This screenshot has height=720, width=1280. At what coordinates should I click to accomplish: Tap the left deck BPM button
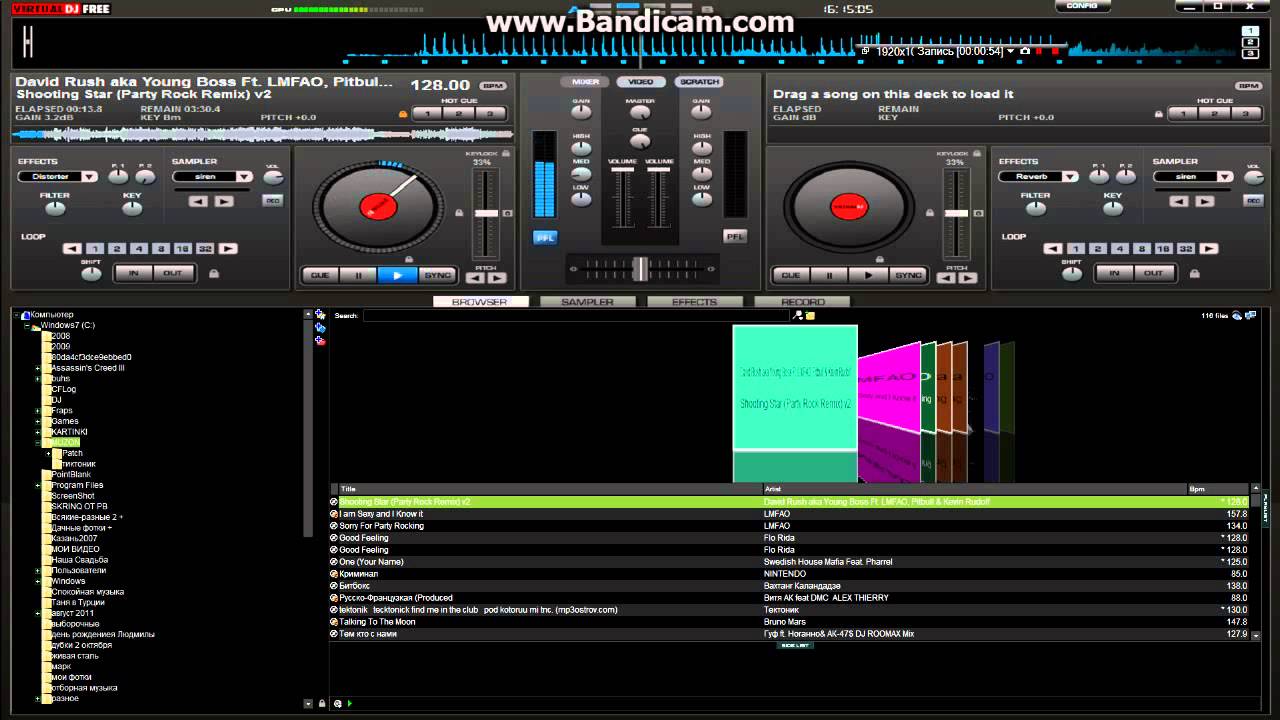492,86
